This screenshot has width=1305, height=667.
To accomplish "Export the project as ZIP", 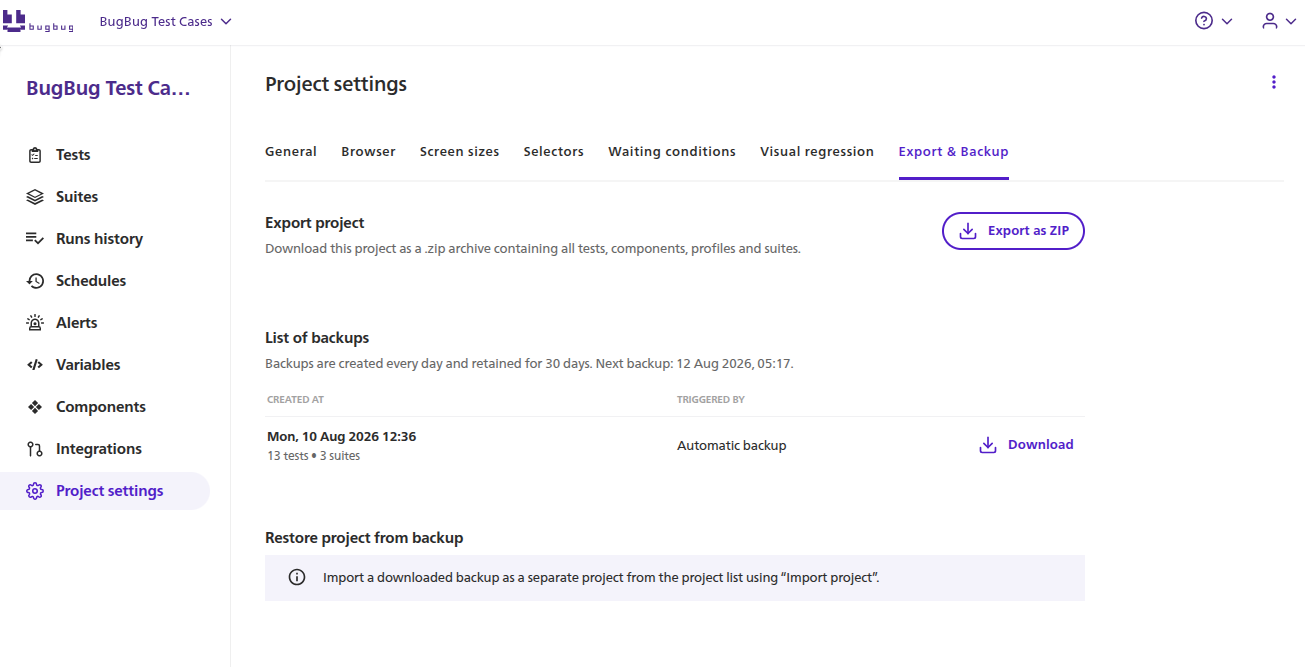I will pyautogui.click(x=1013, y=231).
